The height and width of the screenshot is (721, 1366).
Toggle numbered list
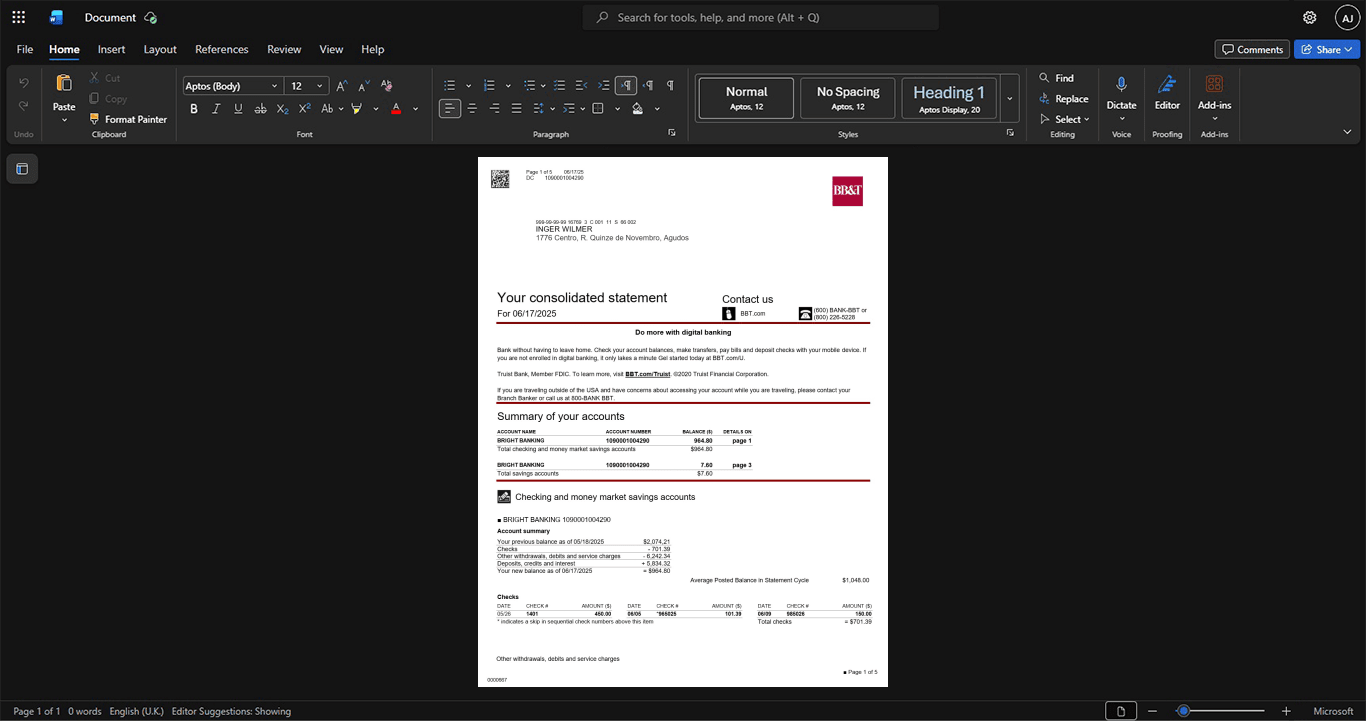pyautogui.click(x=490, y=86)
